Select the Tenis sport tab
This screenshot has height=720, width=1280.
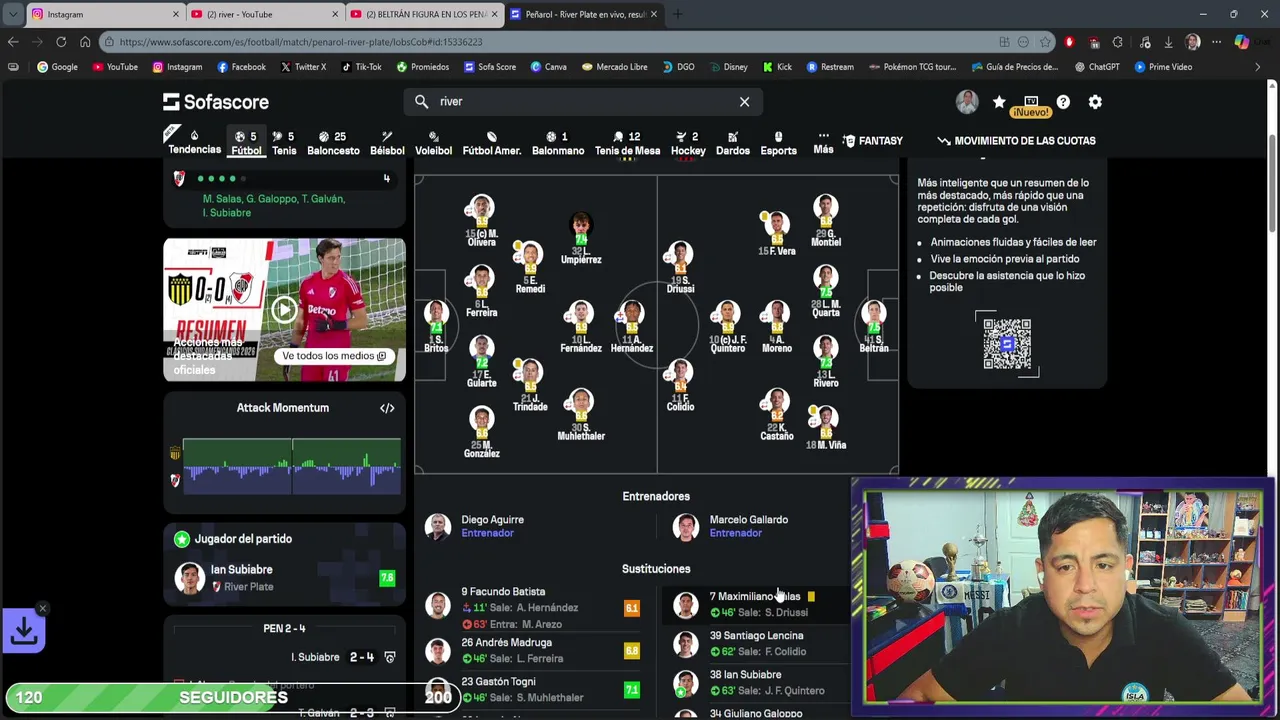pyautogui.click(x=284, y=143)
